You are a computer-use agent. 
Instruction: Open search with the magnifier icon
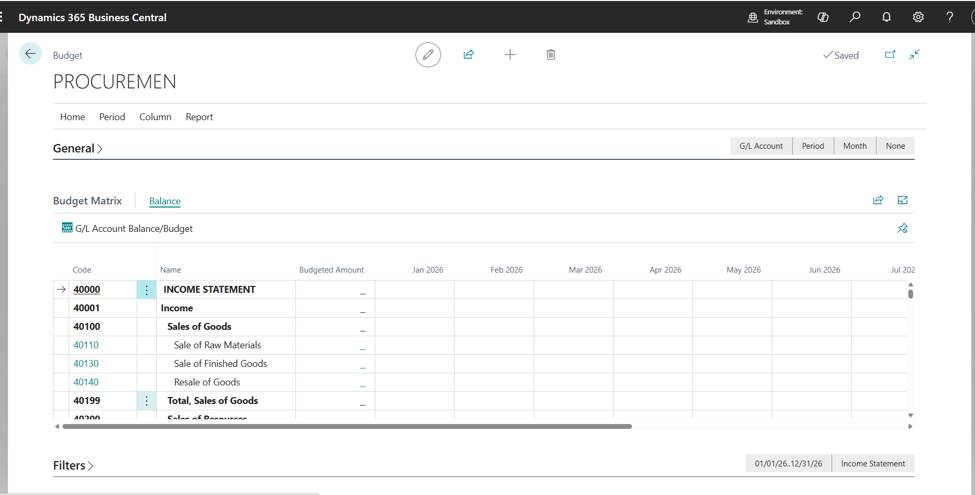pyautogui.click(x=855, y=17)
